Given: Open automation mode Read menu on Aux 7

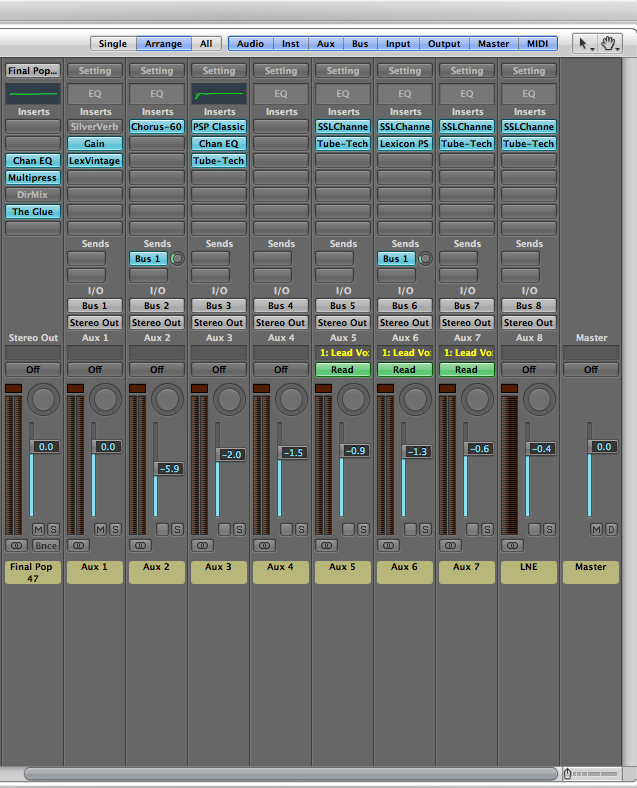Looking at the screenshot, I should (x=467, y=370).
